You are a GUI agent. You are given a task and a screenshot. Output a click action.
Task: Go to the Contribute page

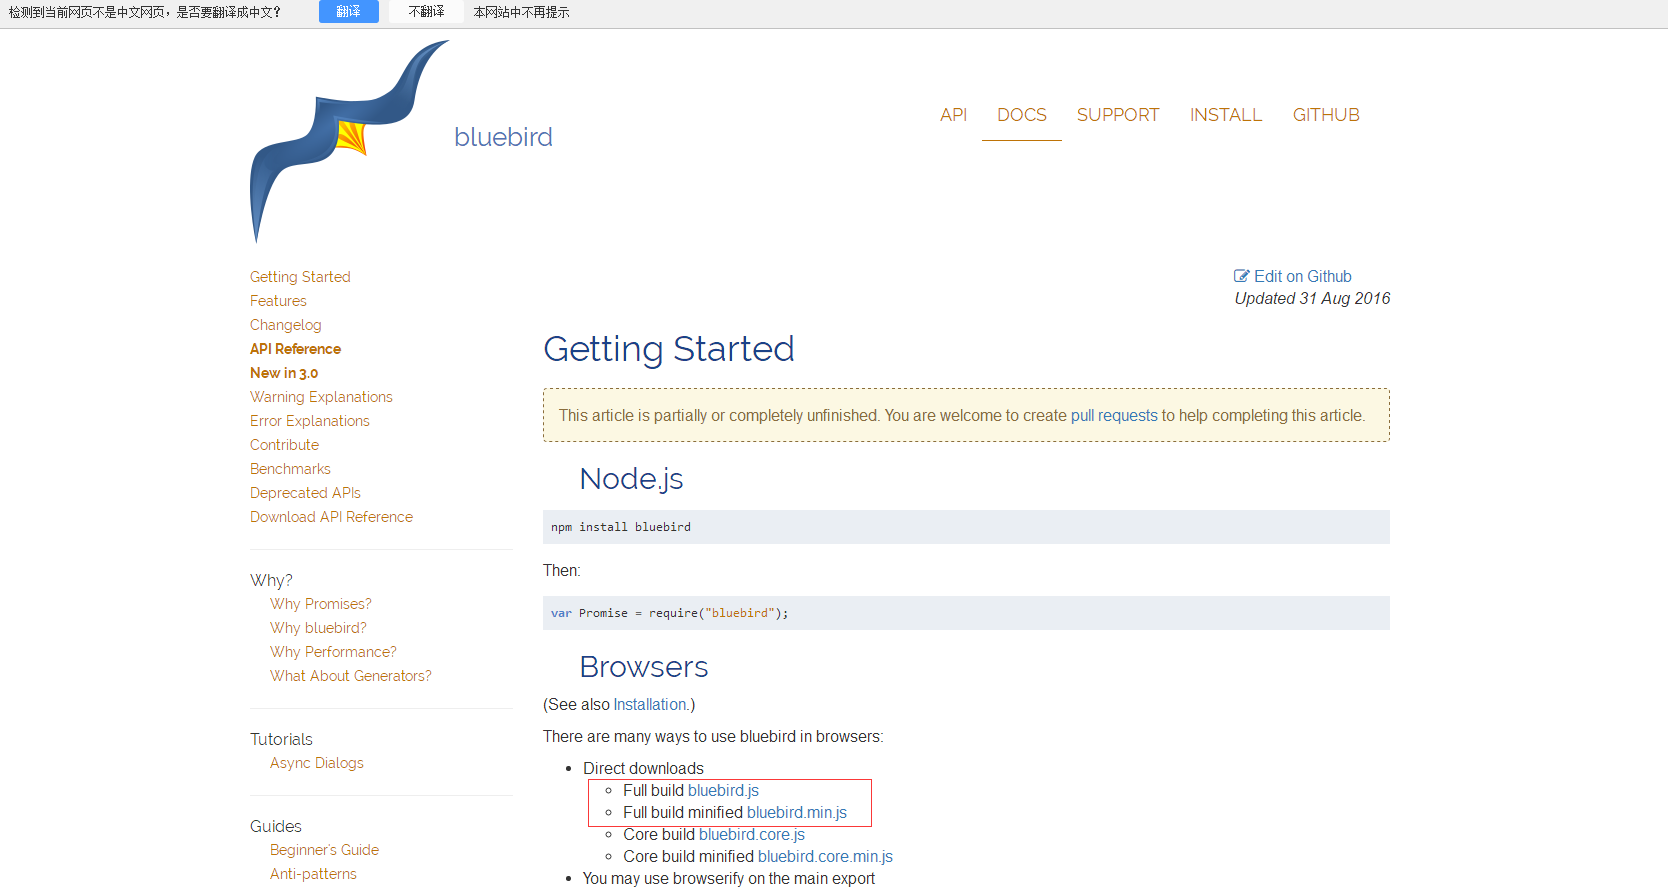point(285,445)
